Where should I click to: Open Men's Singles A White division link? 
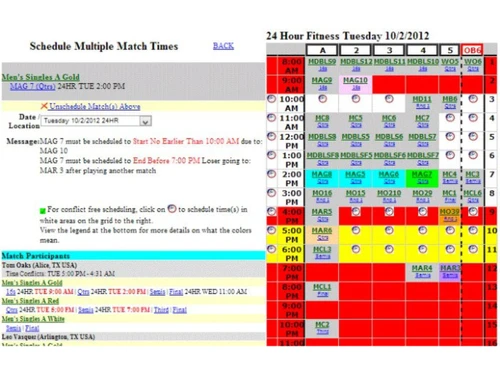[x=33, y=319]
